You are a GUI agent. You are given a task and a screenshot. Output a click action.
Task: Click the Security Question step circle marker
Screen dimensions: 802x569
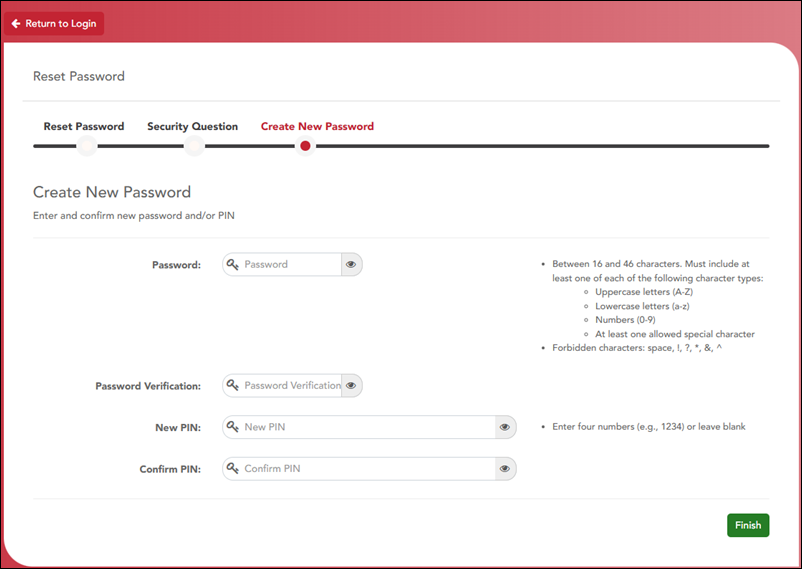[x=194, y=146]
